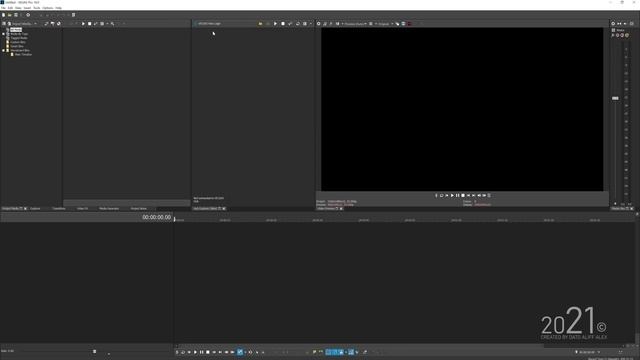Select the All Media tree item
The image size is (640, 360).
[16, 30]
